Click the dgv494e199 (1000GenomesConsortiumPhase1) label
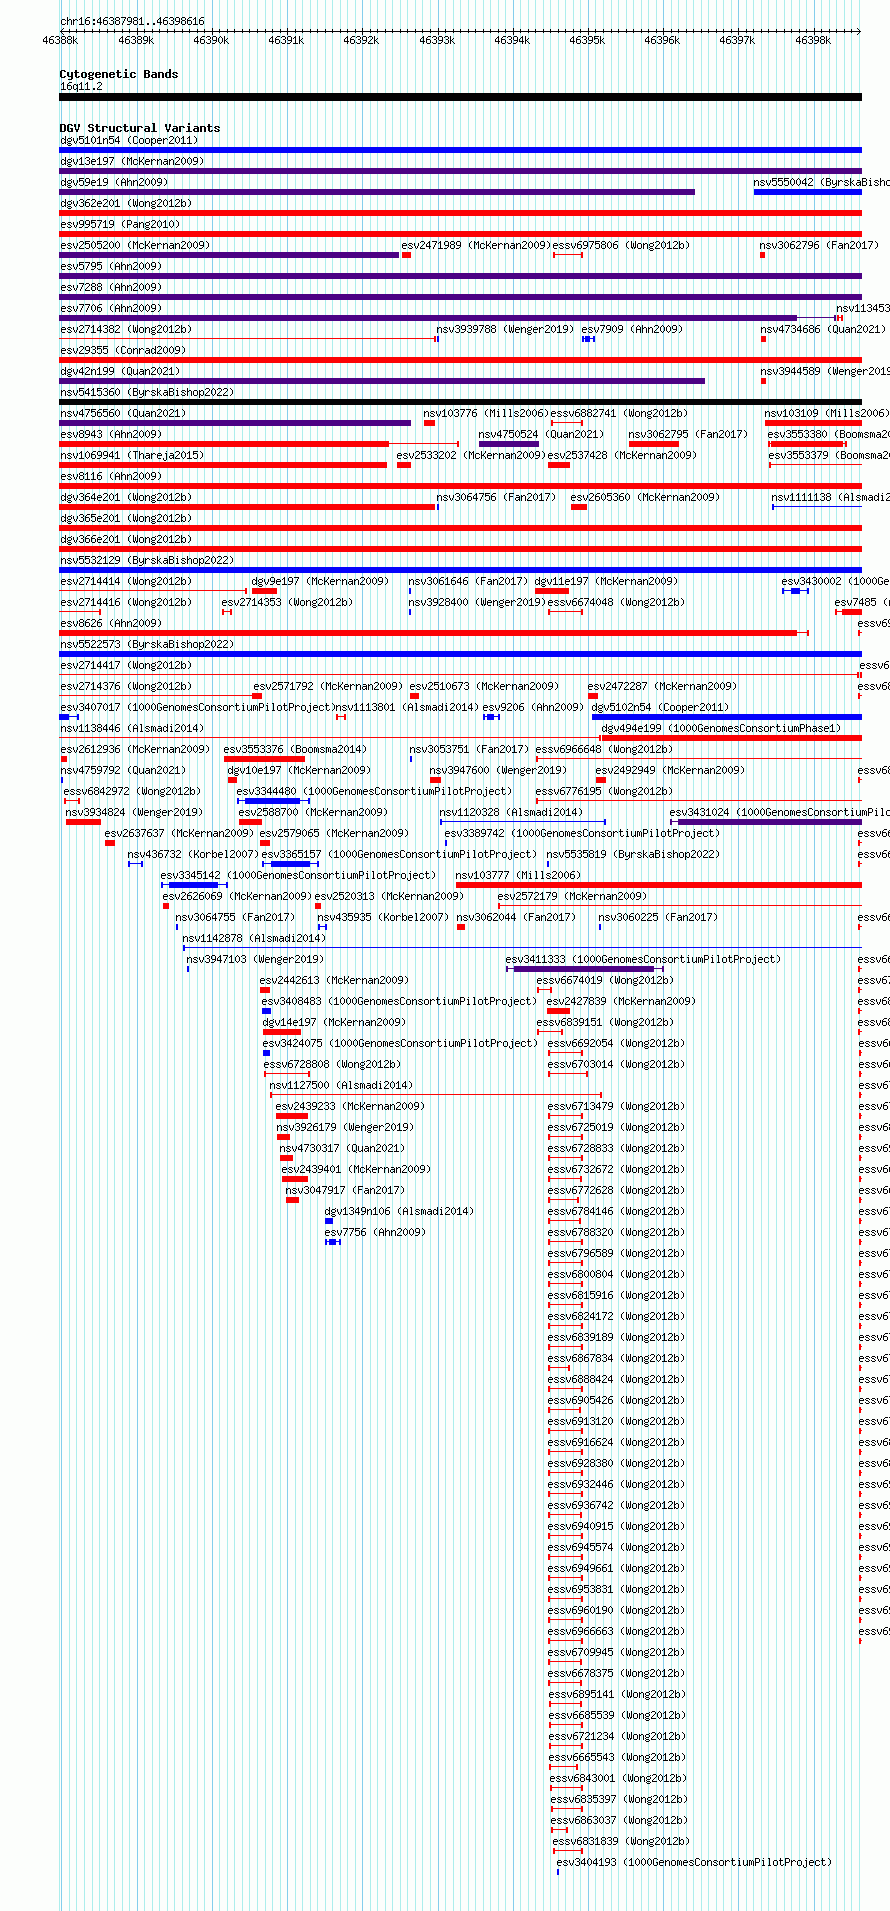Image resolution: width=890 pixels, height=1911 pixels. click(x=721, y=728)
